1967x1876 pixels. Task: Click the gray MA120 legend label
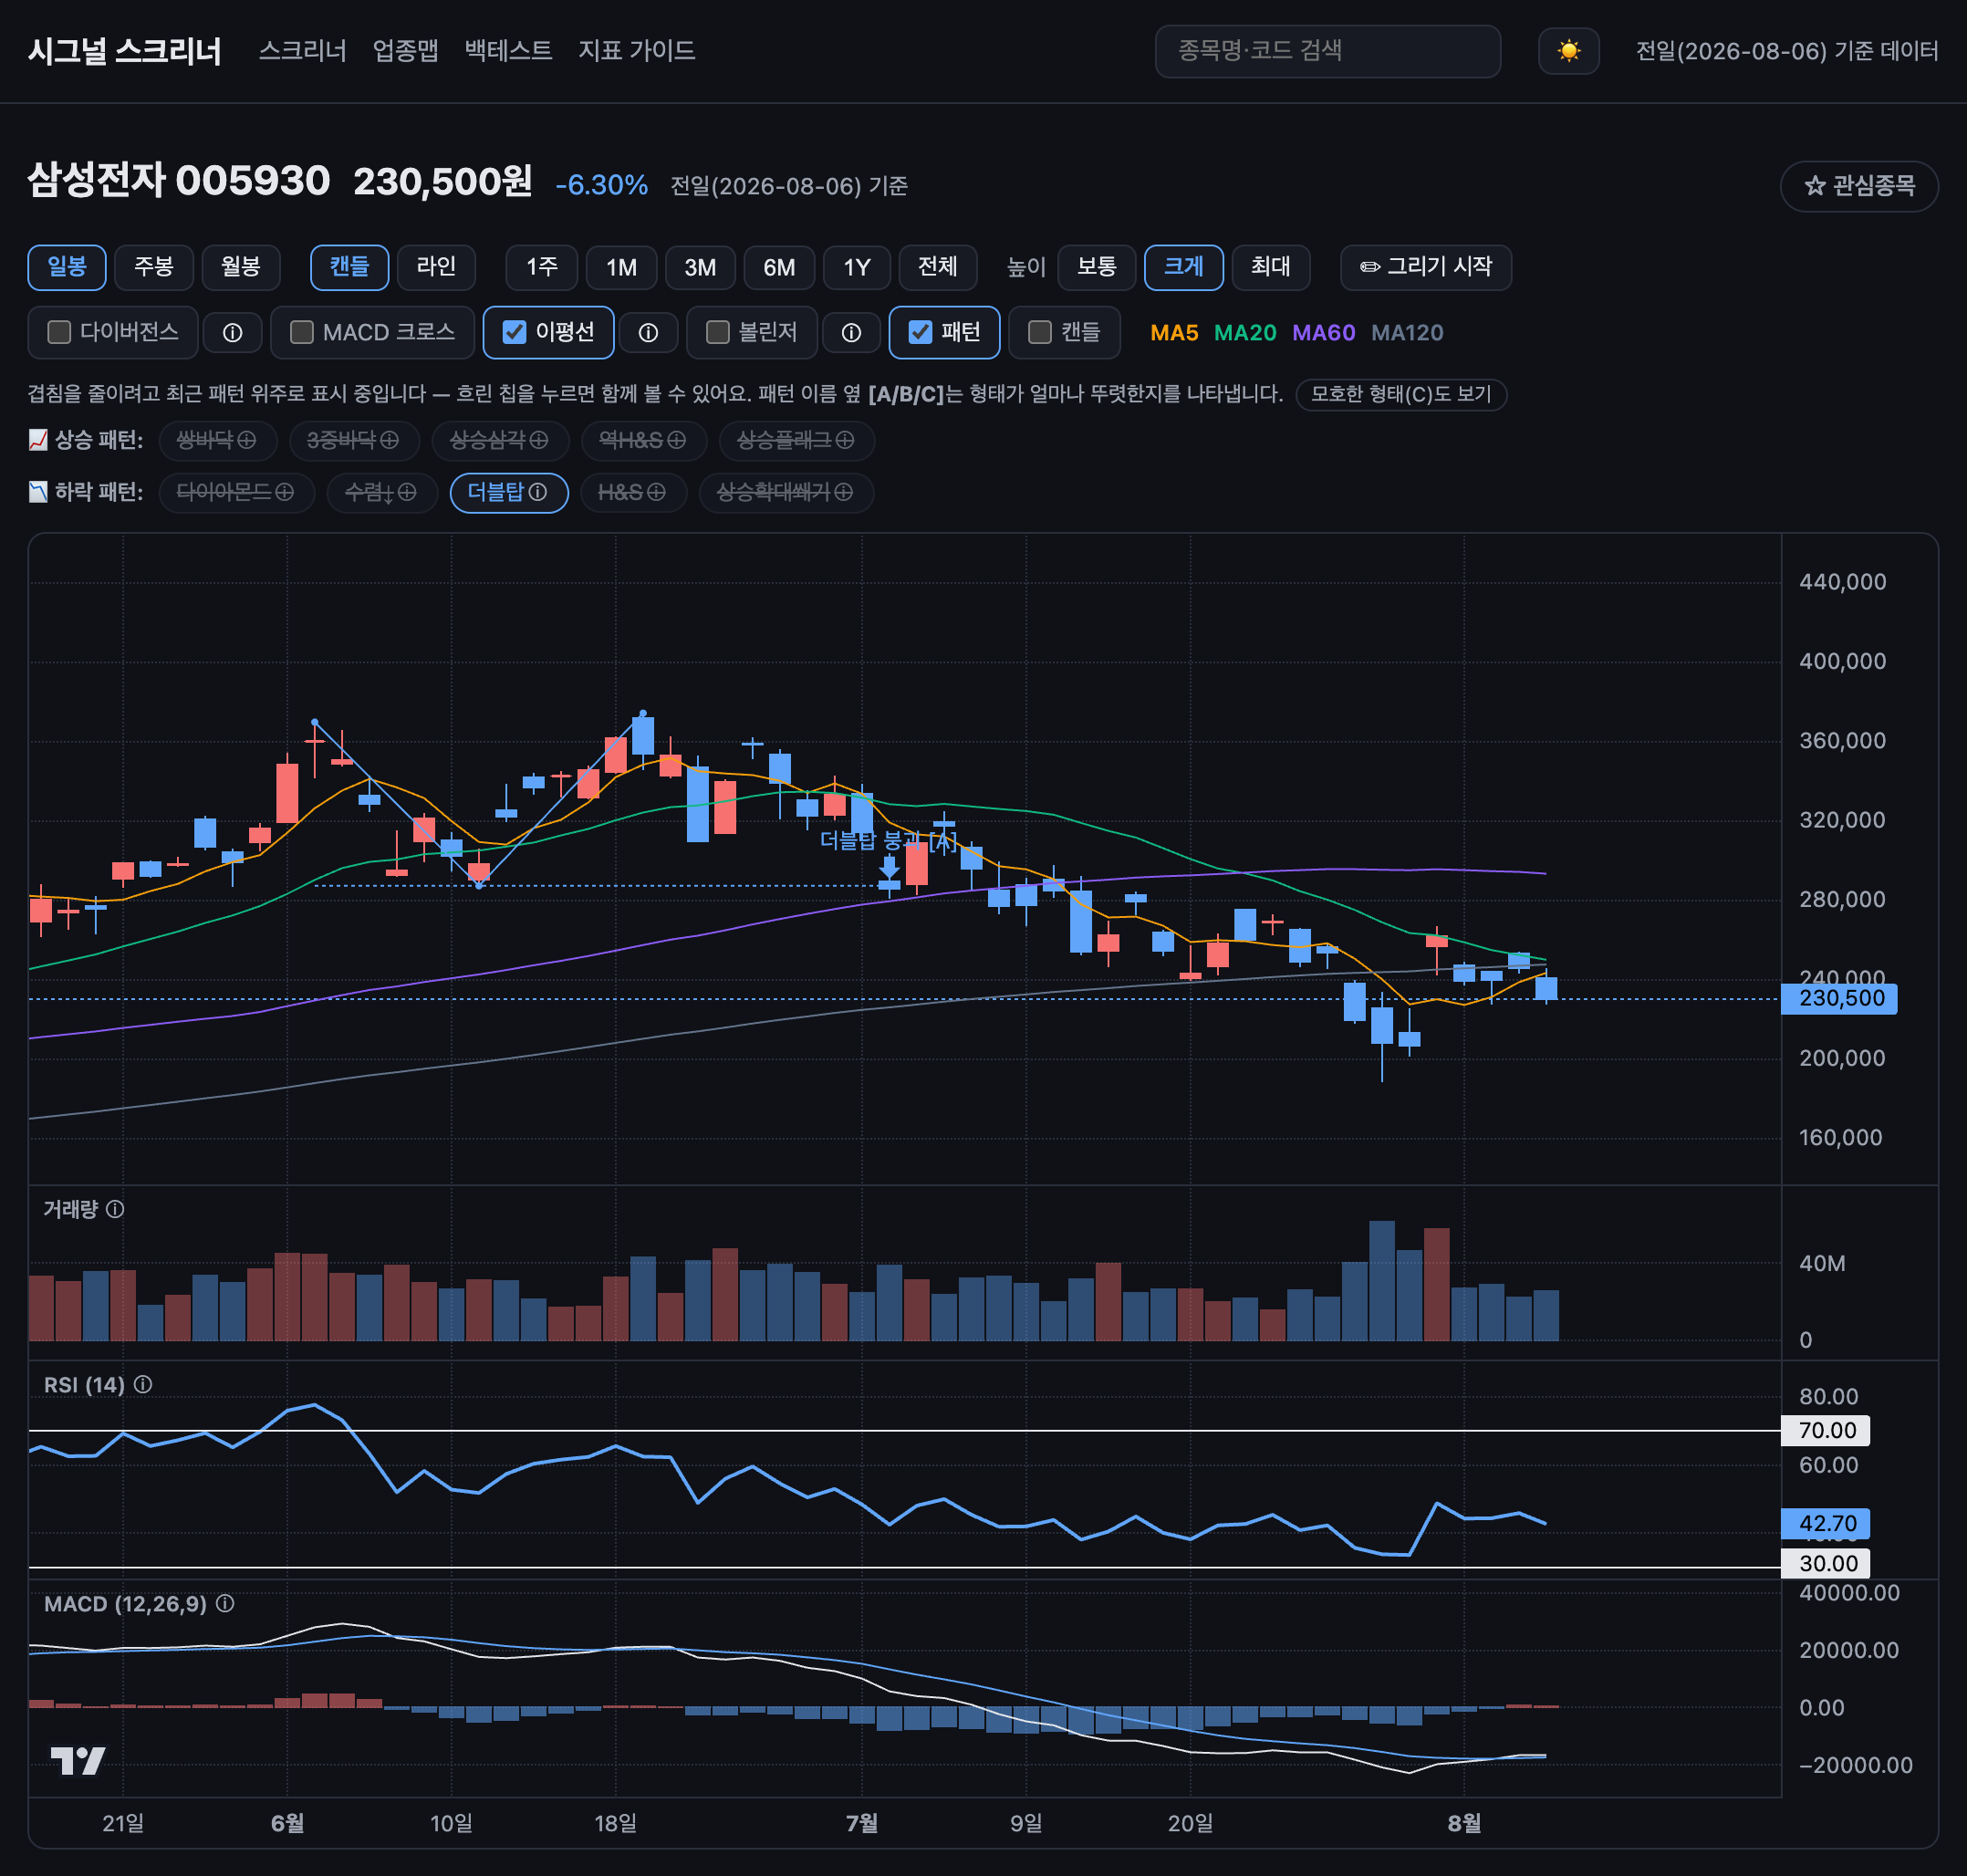(1407, 333)
